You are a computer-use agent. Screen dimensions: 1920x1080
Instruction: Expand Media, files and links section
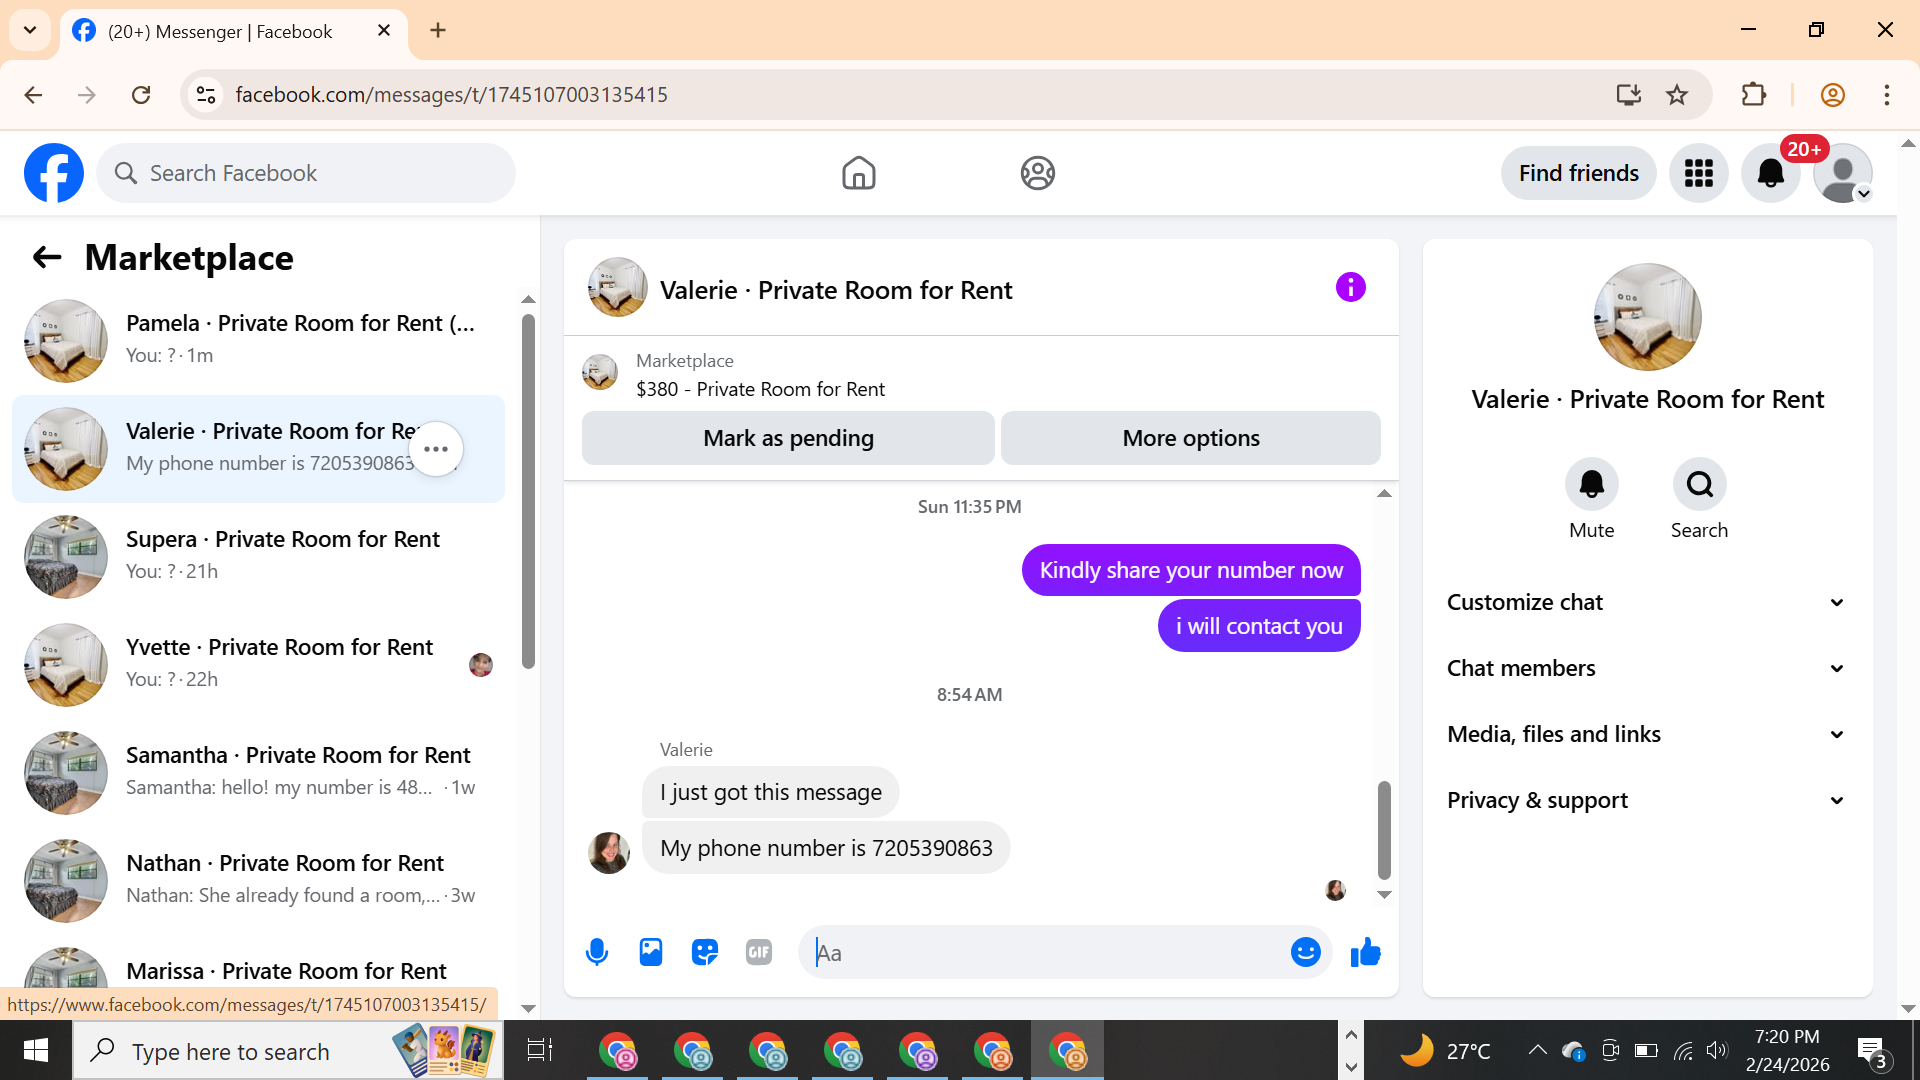(1647, 734)
